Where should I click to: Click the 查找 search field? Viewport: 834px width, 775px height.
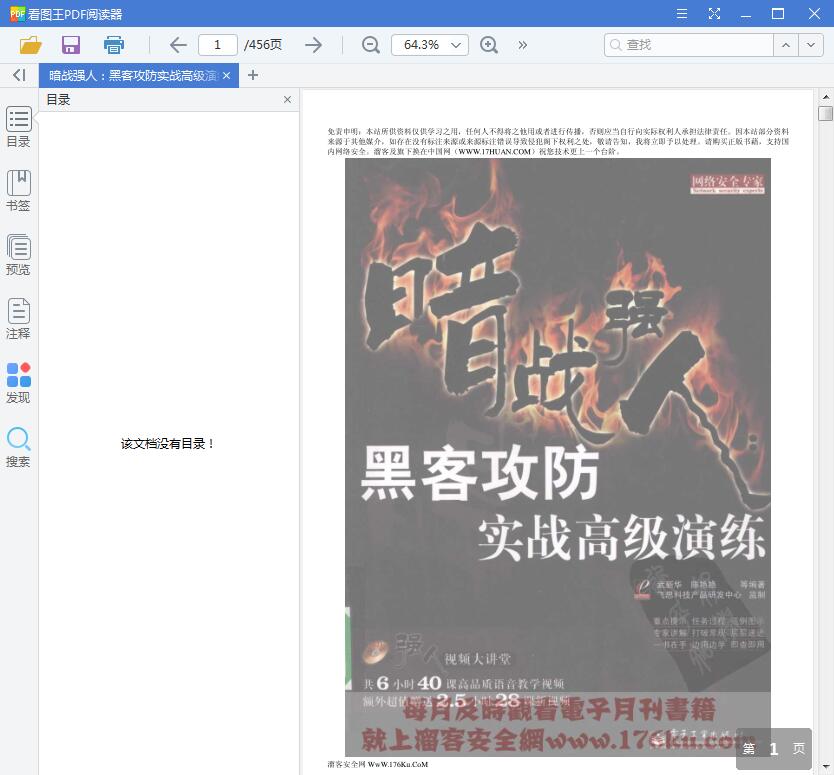click(x=689, y=45)
